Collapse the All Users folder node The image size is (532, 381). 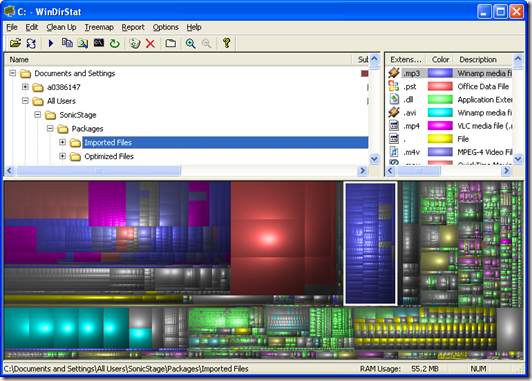coord(25,101)
